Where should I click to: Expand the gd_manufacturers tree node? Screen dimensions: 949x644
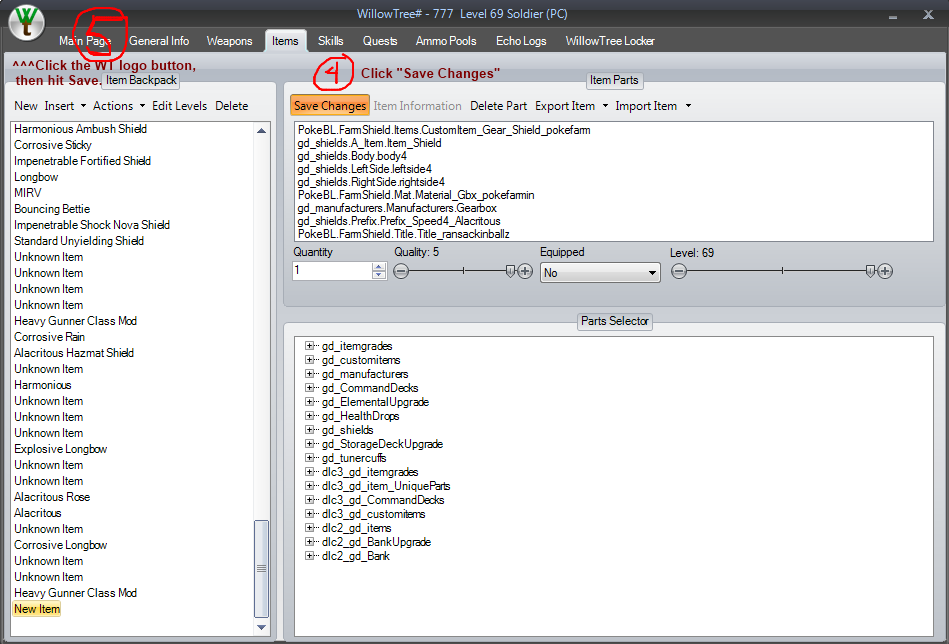(309, 373)
